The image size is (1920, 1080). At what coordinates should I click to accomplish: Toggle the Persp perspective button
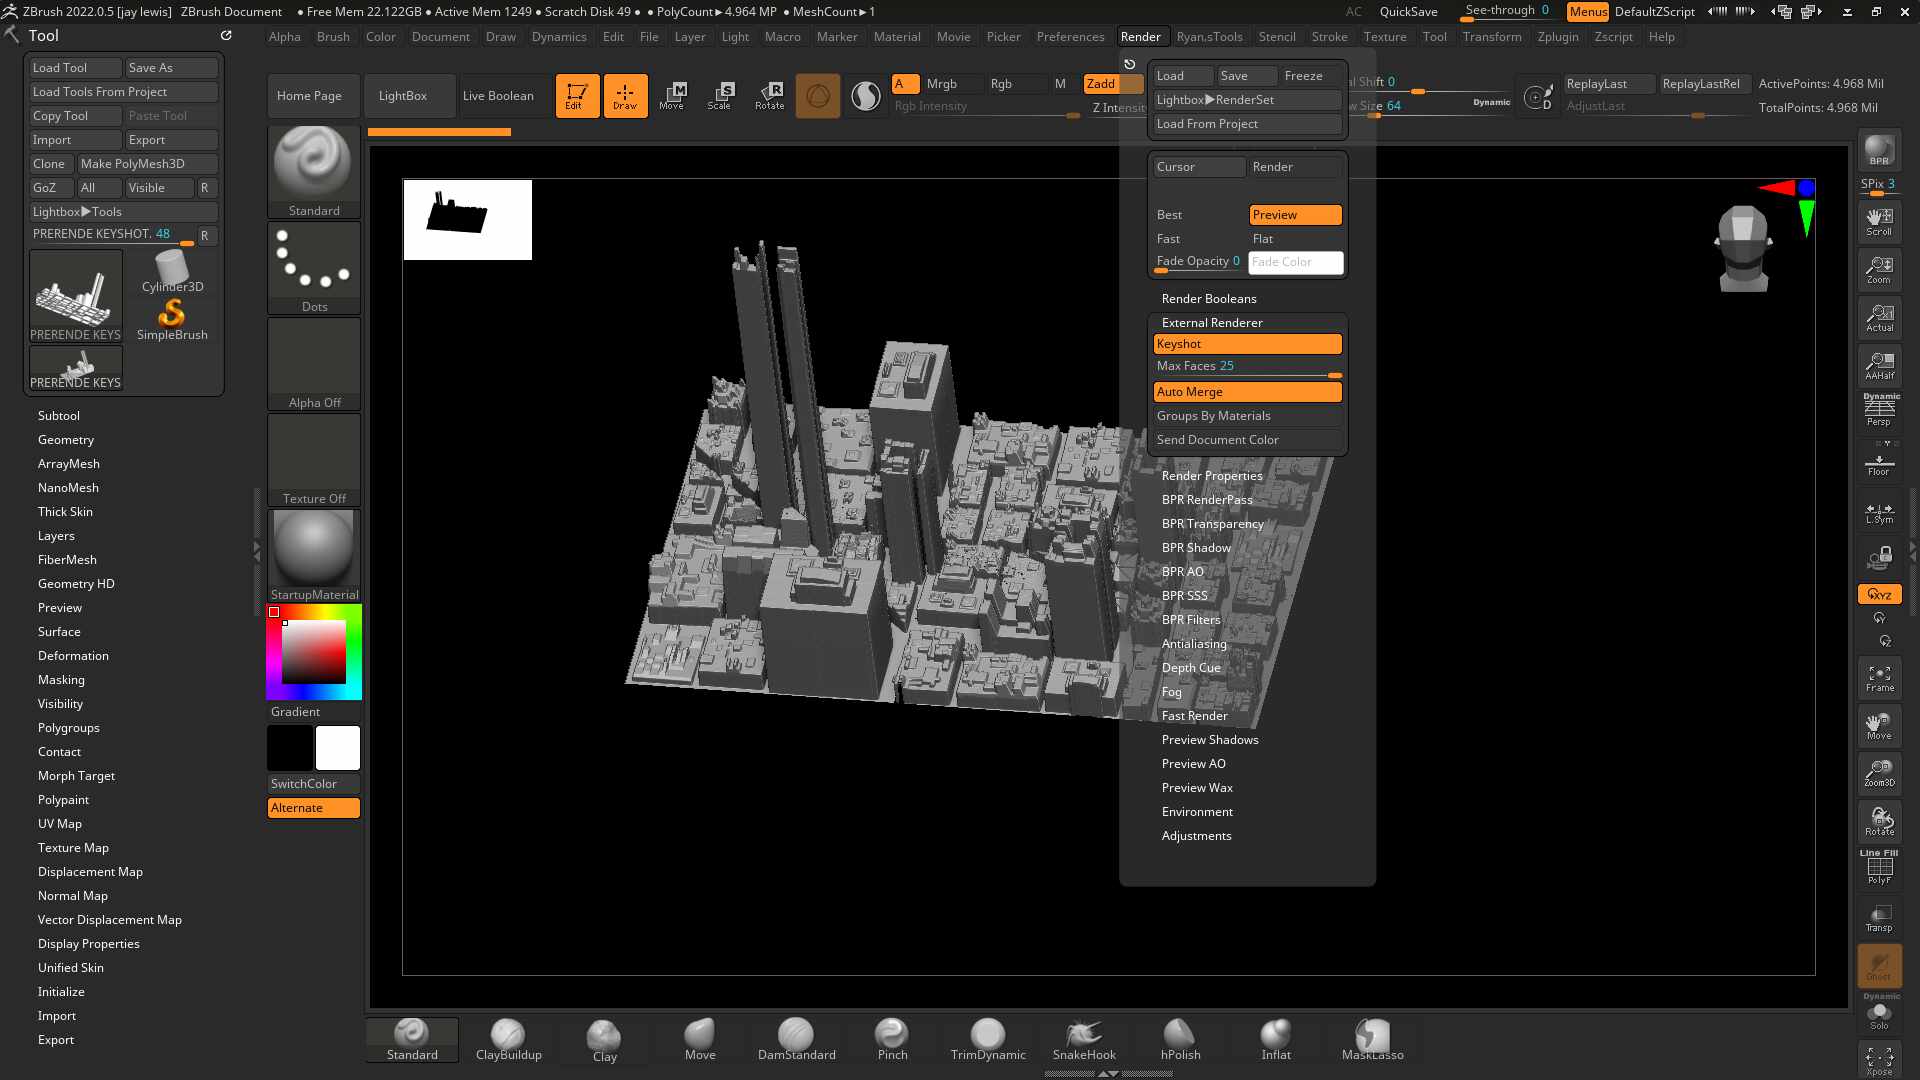(1879, 410)
